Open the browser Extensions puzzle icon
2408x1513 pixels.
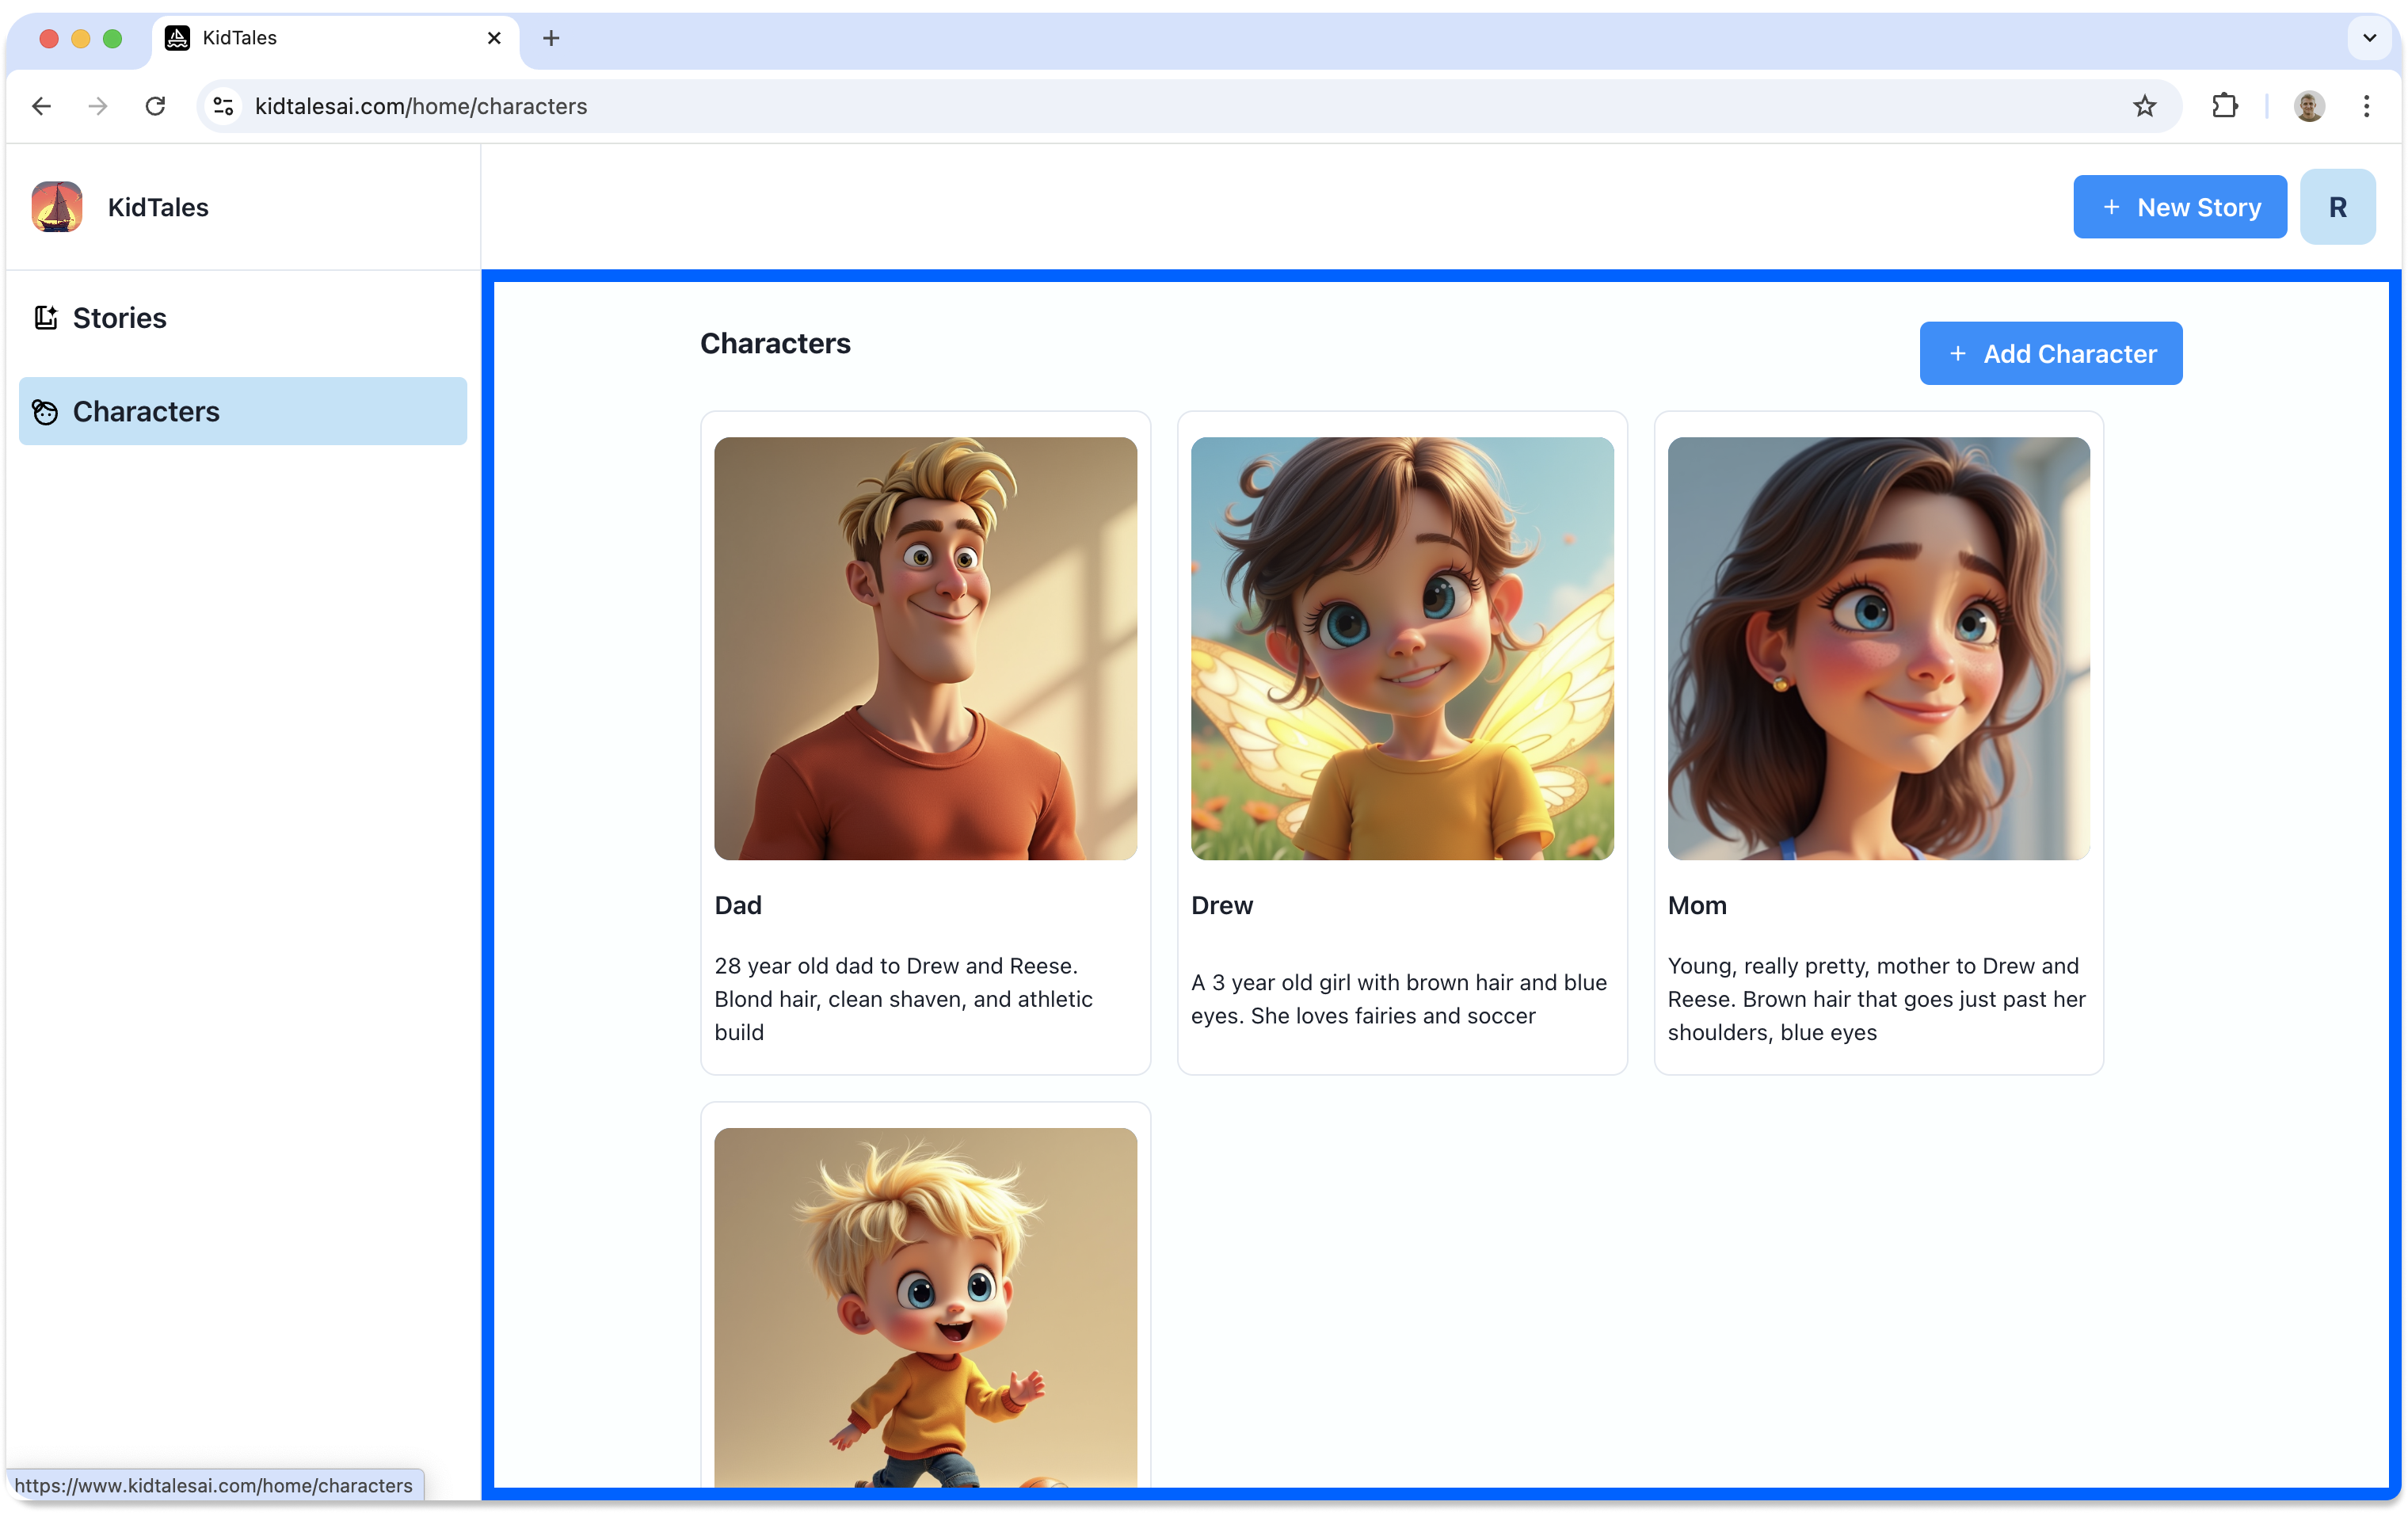click(2224, 106)
